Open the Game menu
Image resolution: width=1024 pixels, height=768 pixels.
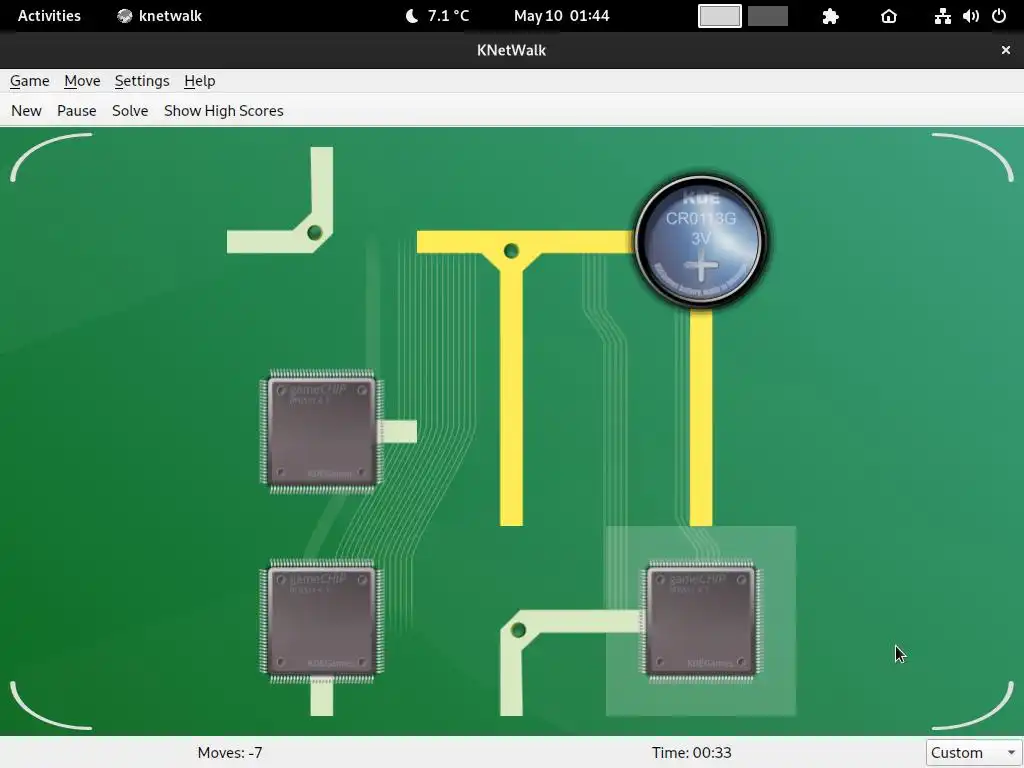click(29, 81)
